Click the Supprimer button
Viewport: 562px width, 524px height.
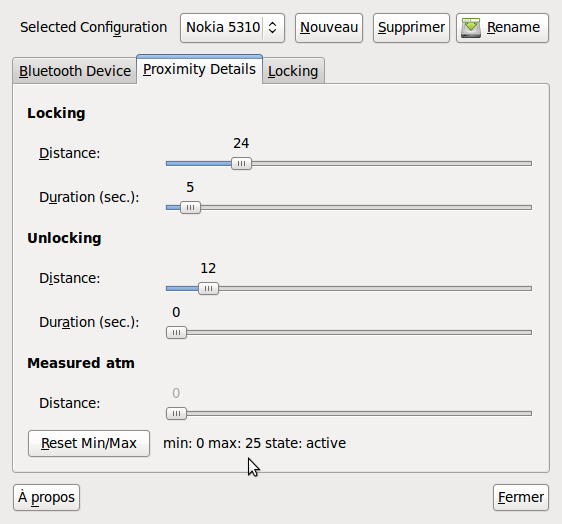[x=411, y=28]
